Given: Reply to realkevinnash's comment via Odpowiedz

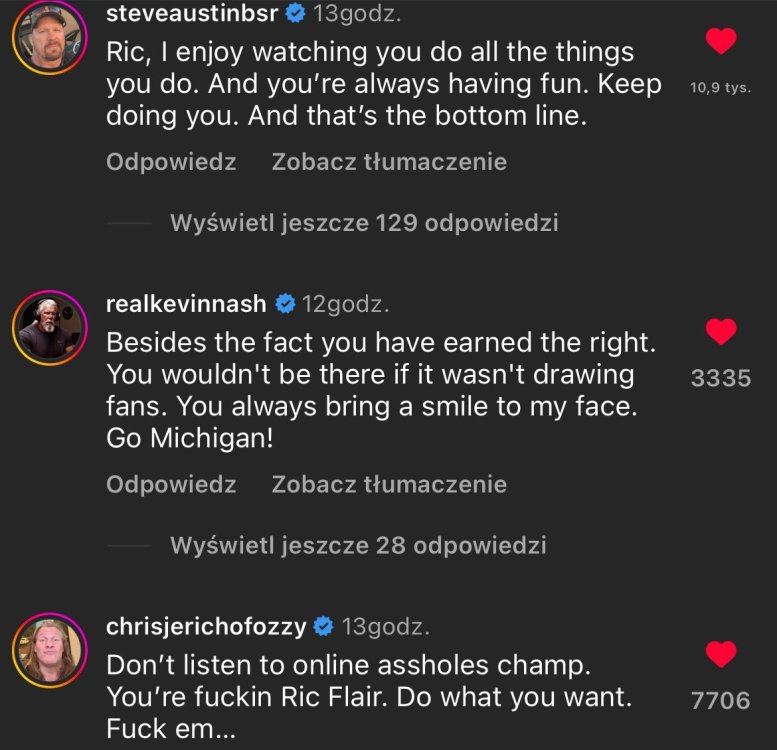Looking at the screenshot, I should coord(171,485).
